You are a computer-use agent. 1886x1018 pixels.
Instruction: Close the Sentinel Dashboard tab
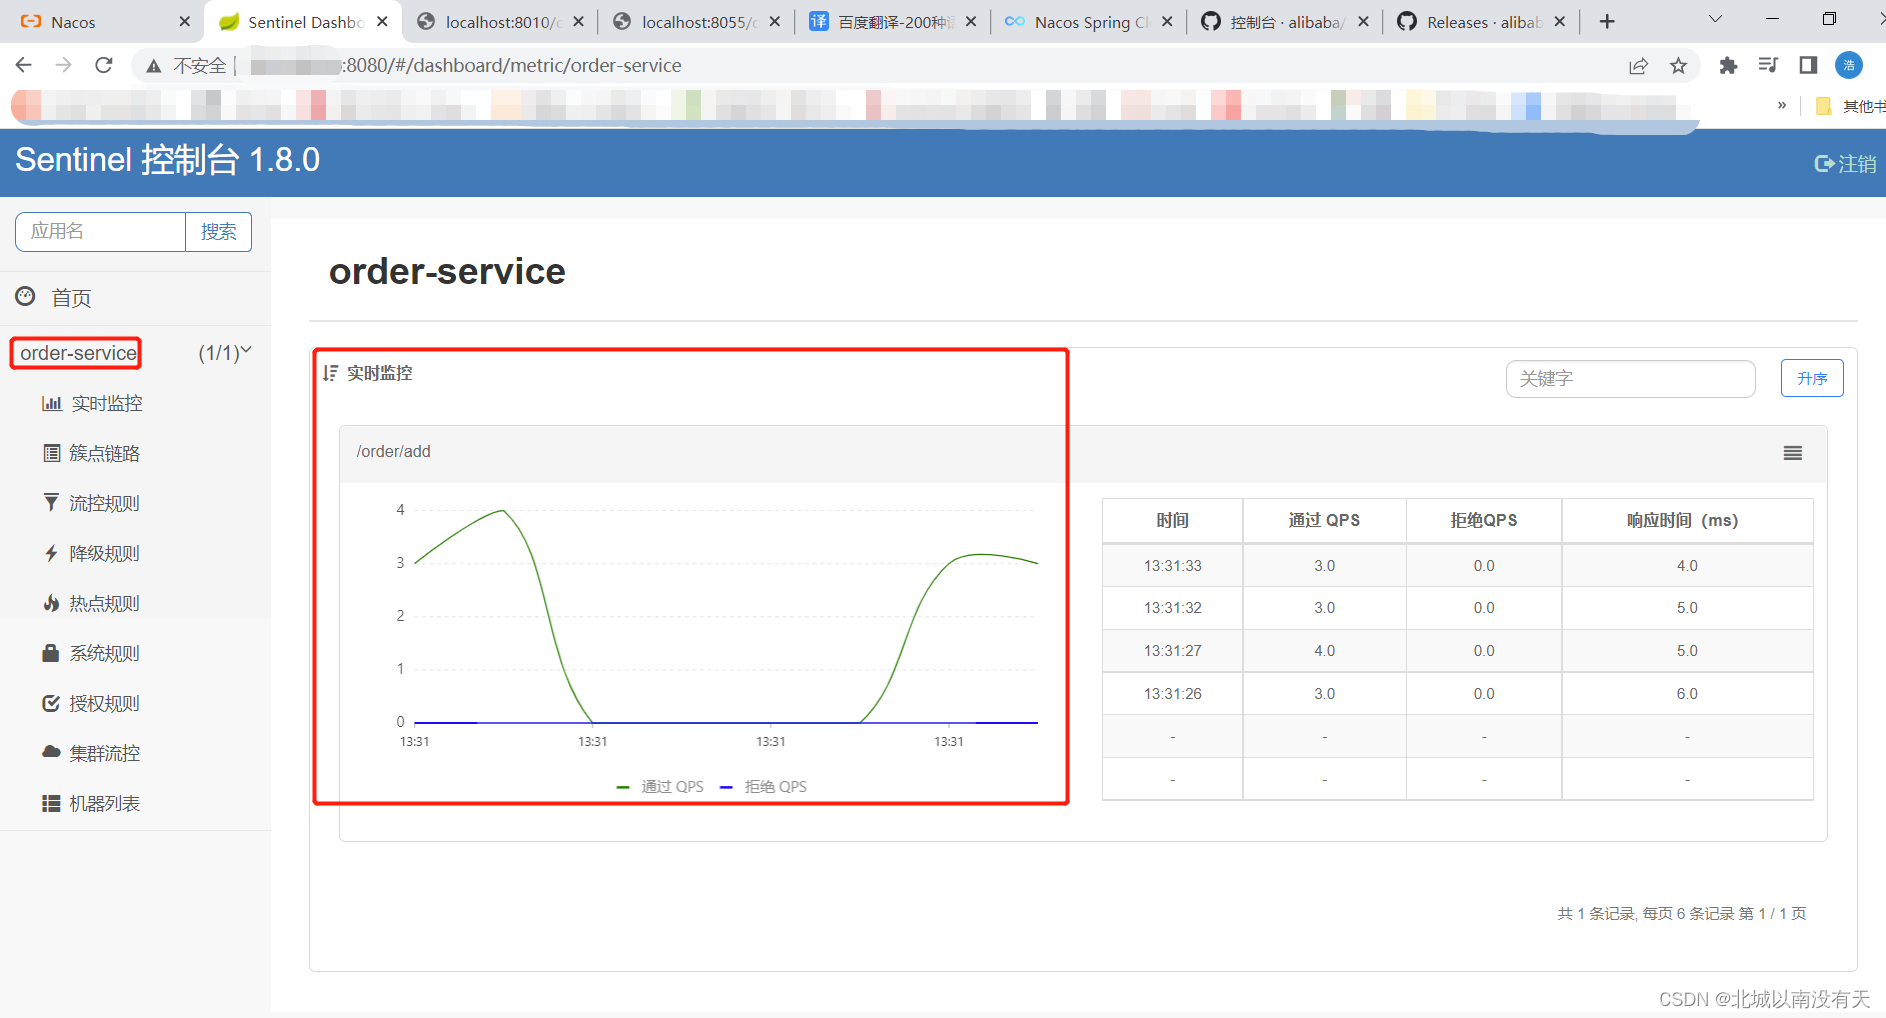382,21
